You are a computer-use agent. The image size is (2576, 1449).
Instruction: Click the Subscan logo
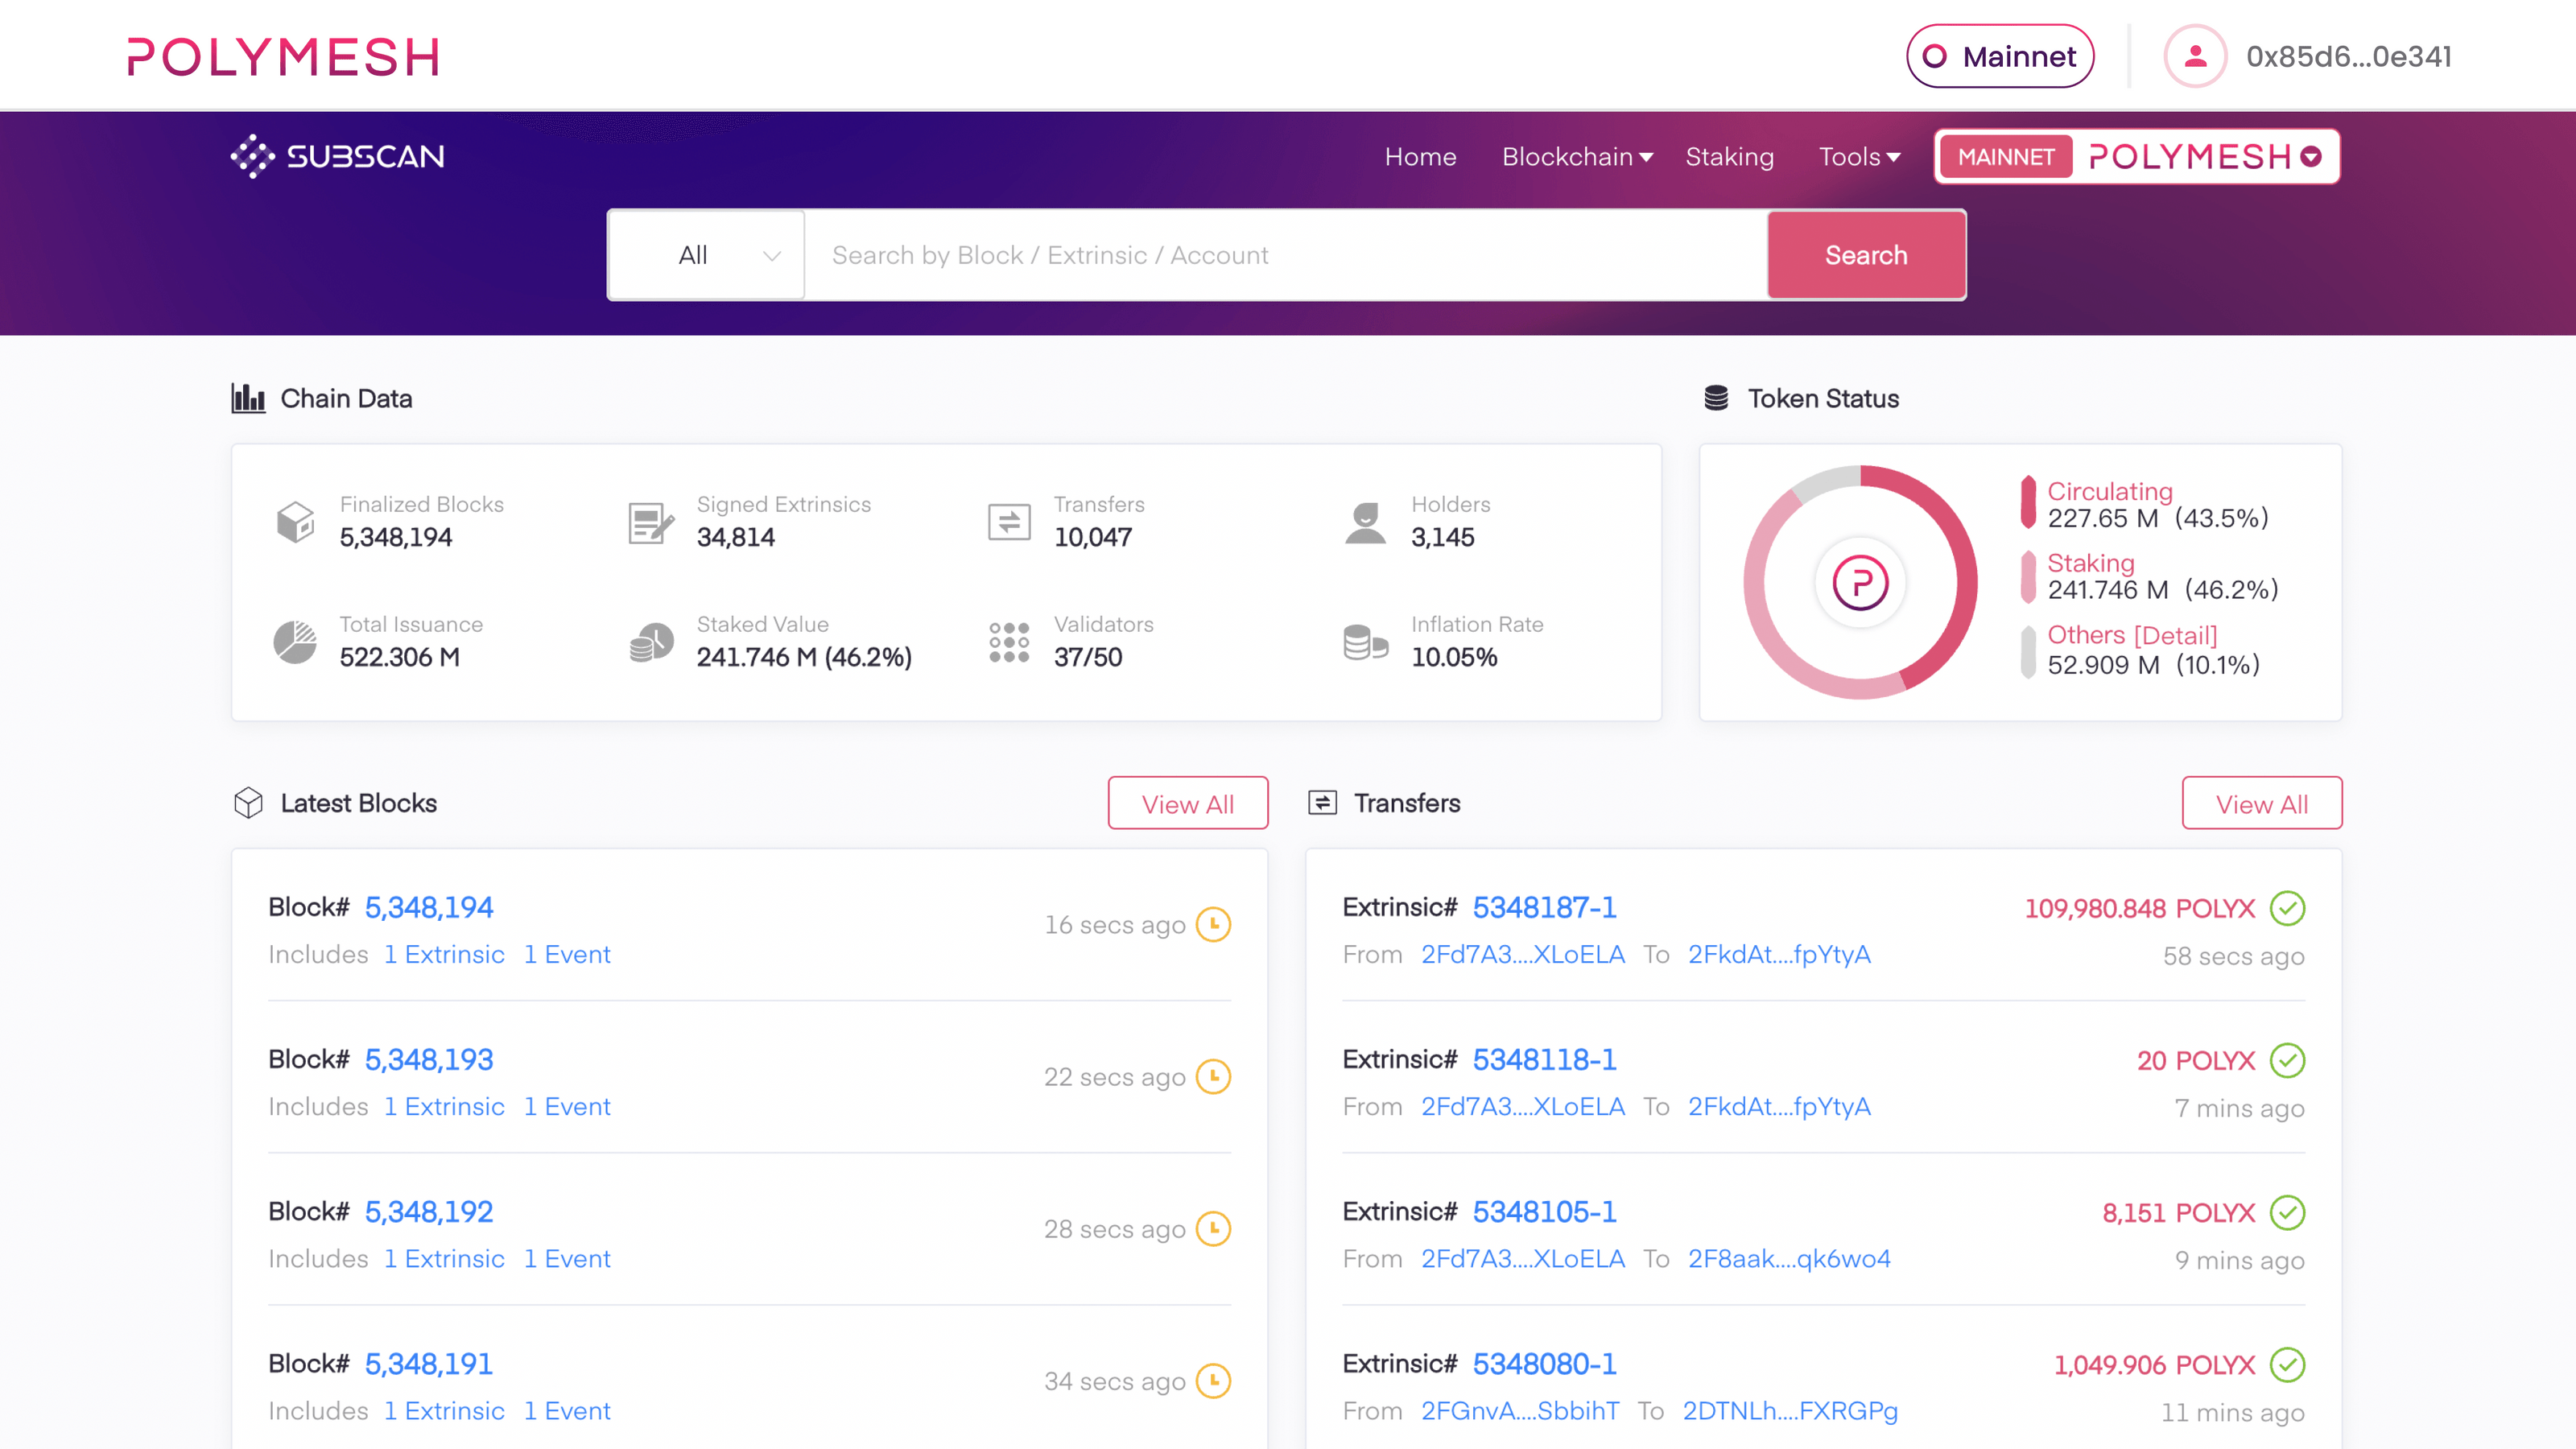click(338, 156)
